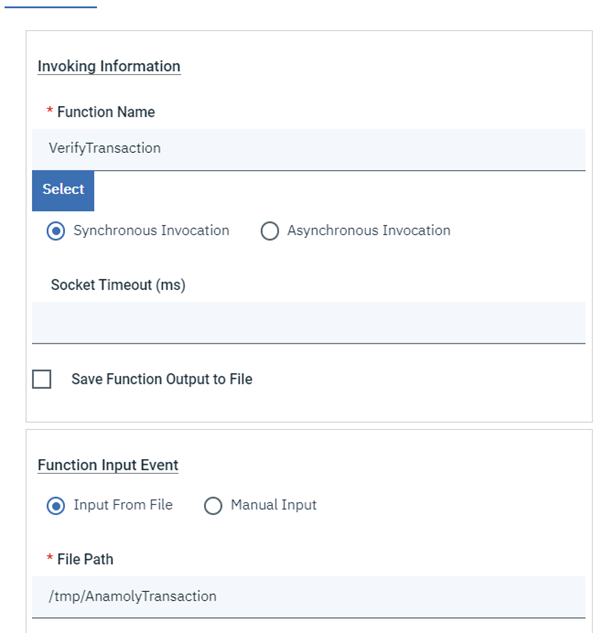Click the Input From File label text
Viewport: 602px width, 633px height.
click(123, 506)
